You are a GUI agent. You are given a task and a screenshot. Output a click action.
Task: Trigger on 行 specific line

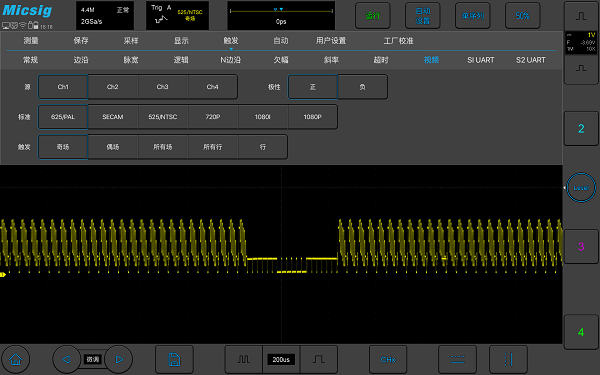click(x=263, y=147)
